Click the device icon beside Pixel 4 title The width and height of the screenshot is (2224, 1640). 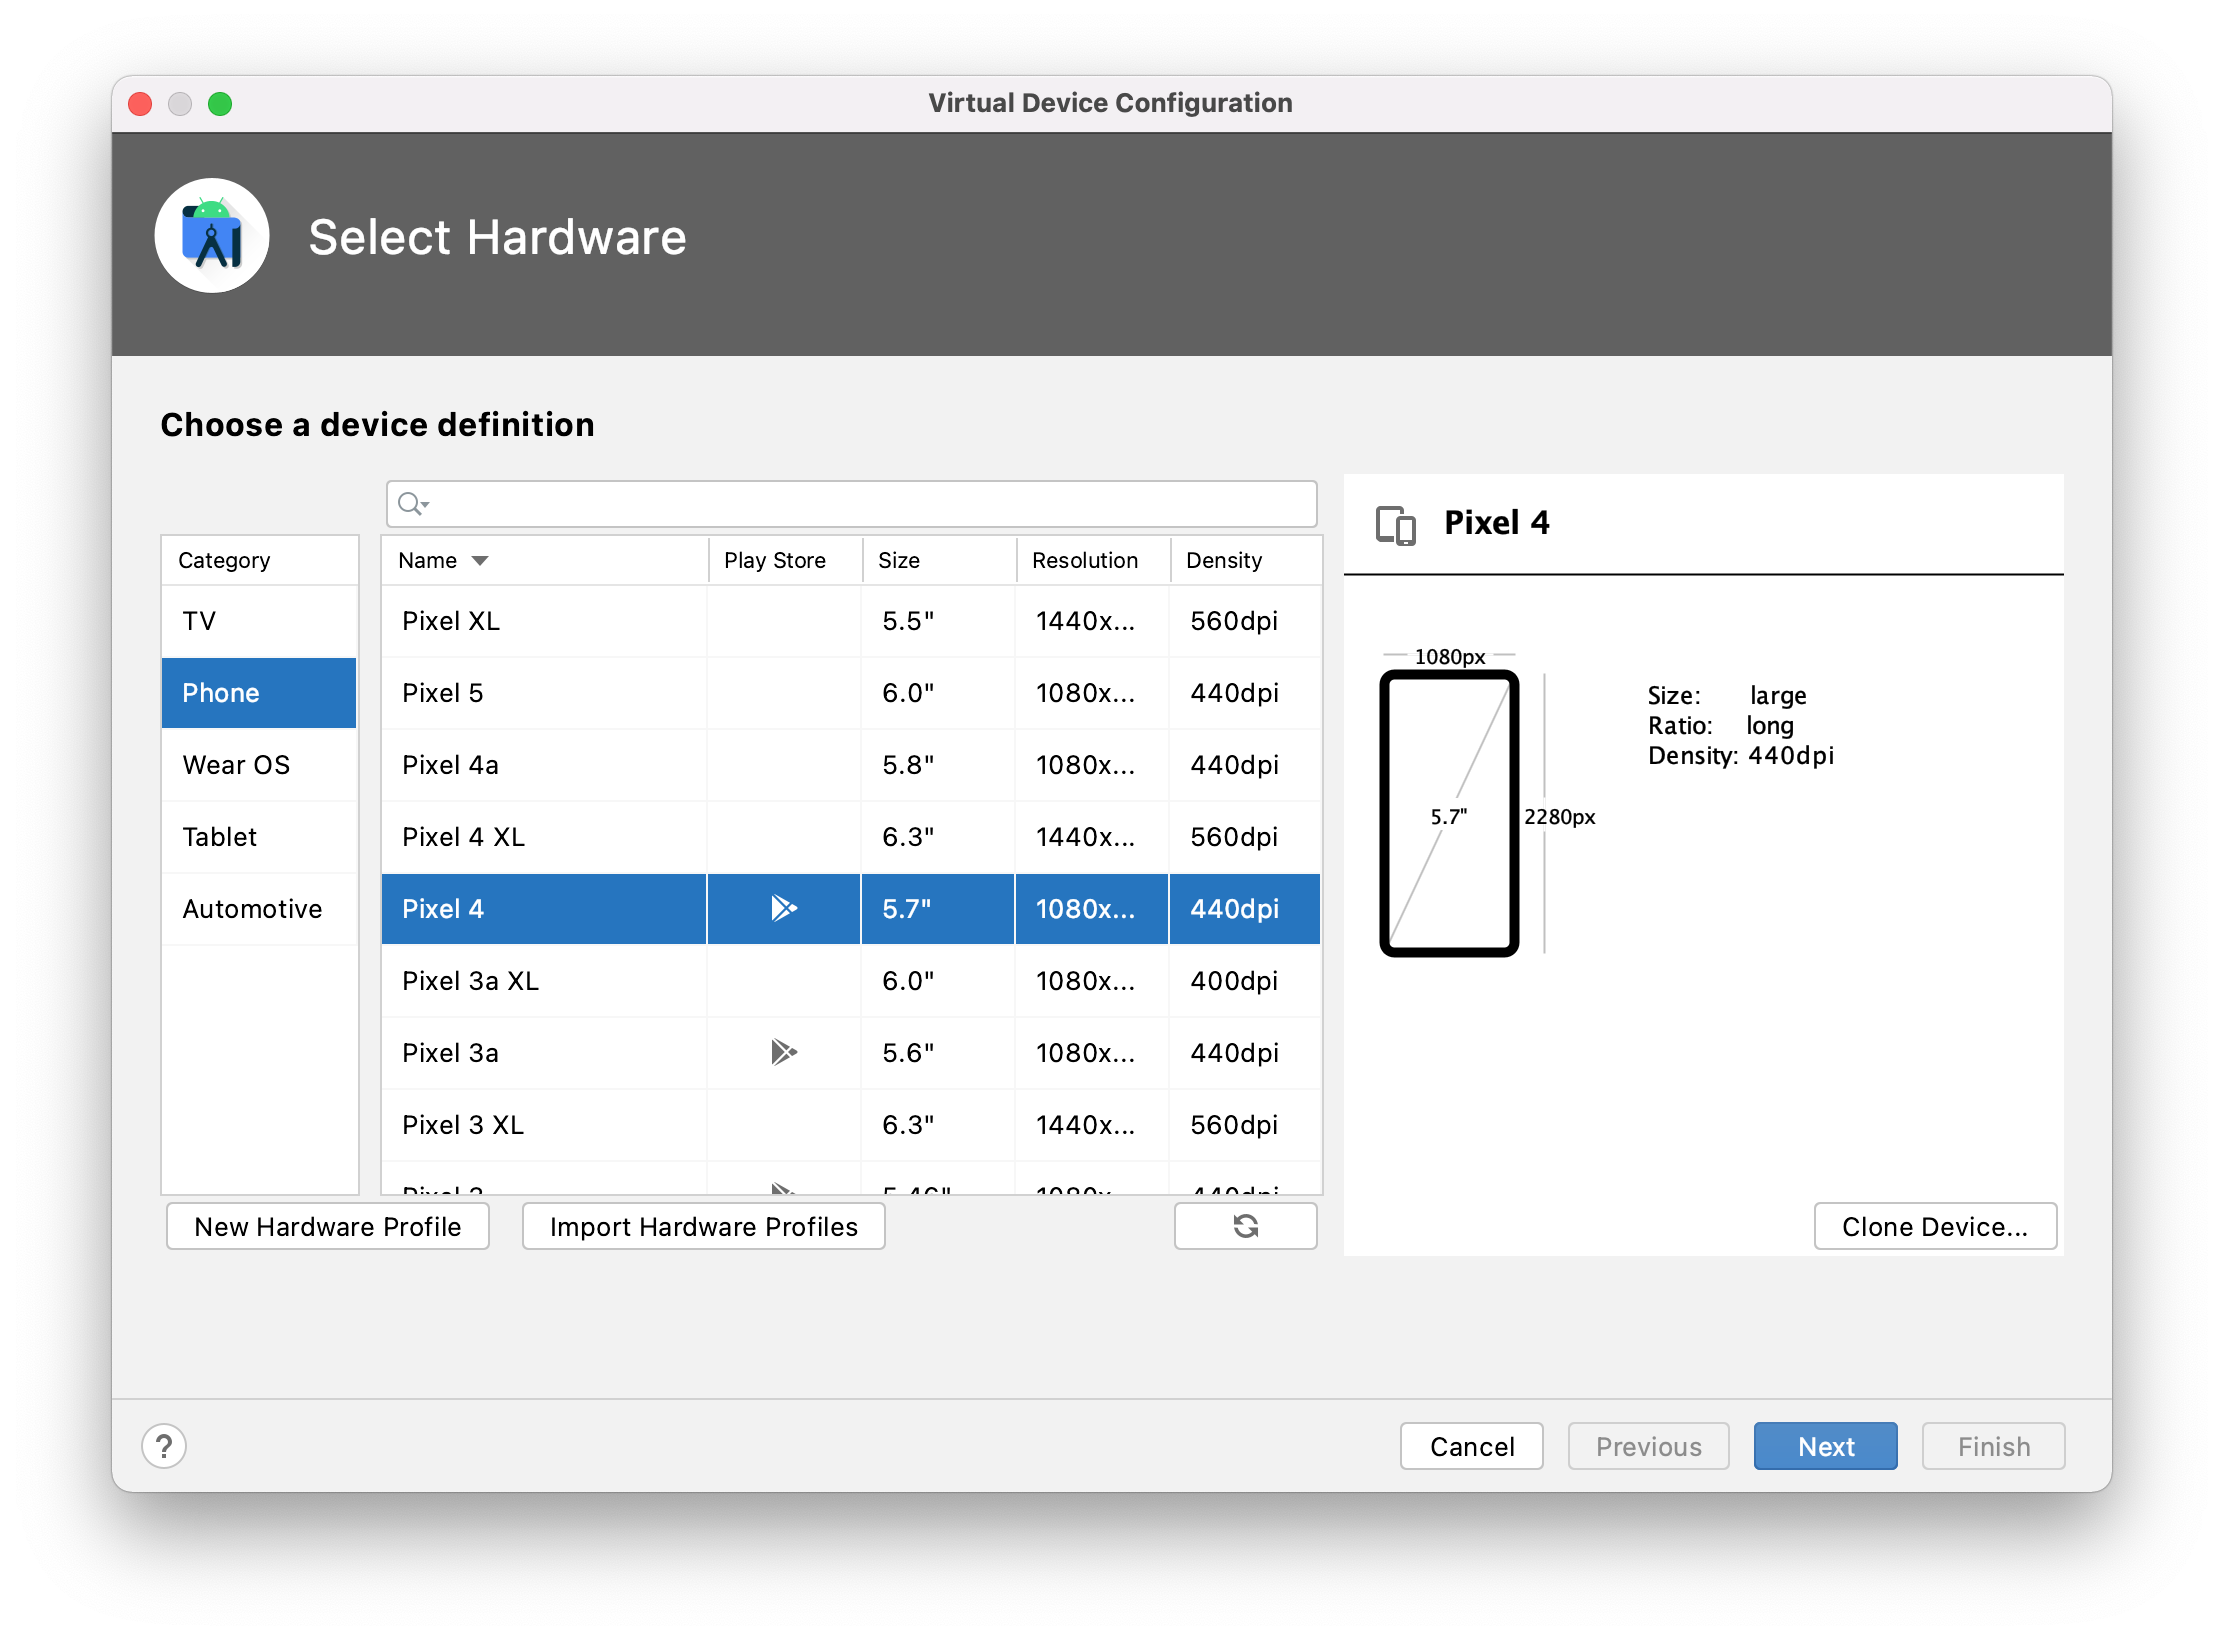pyautogui.click(x=1396, y=524)
